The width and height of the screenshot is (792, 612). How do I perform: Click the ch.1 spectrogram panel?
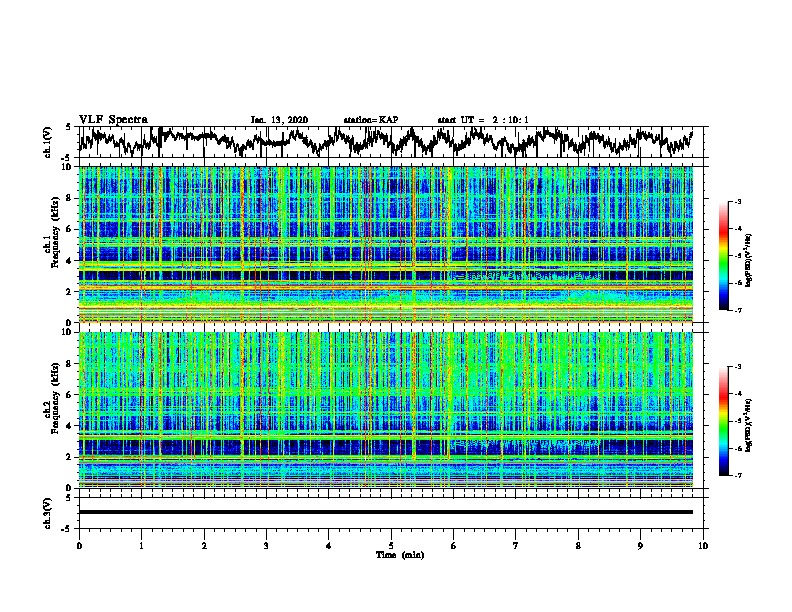[x=386, y=244]
